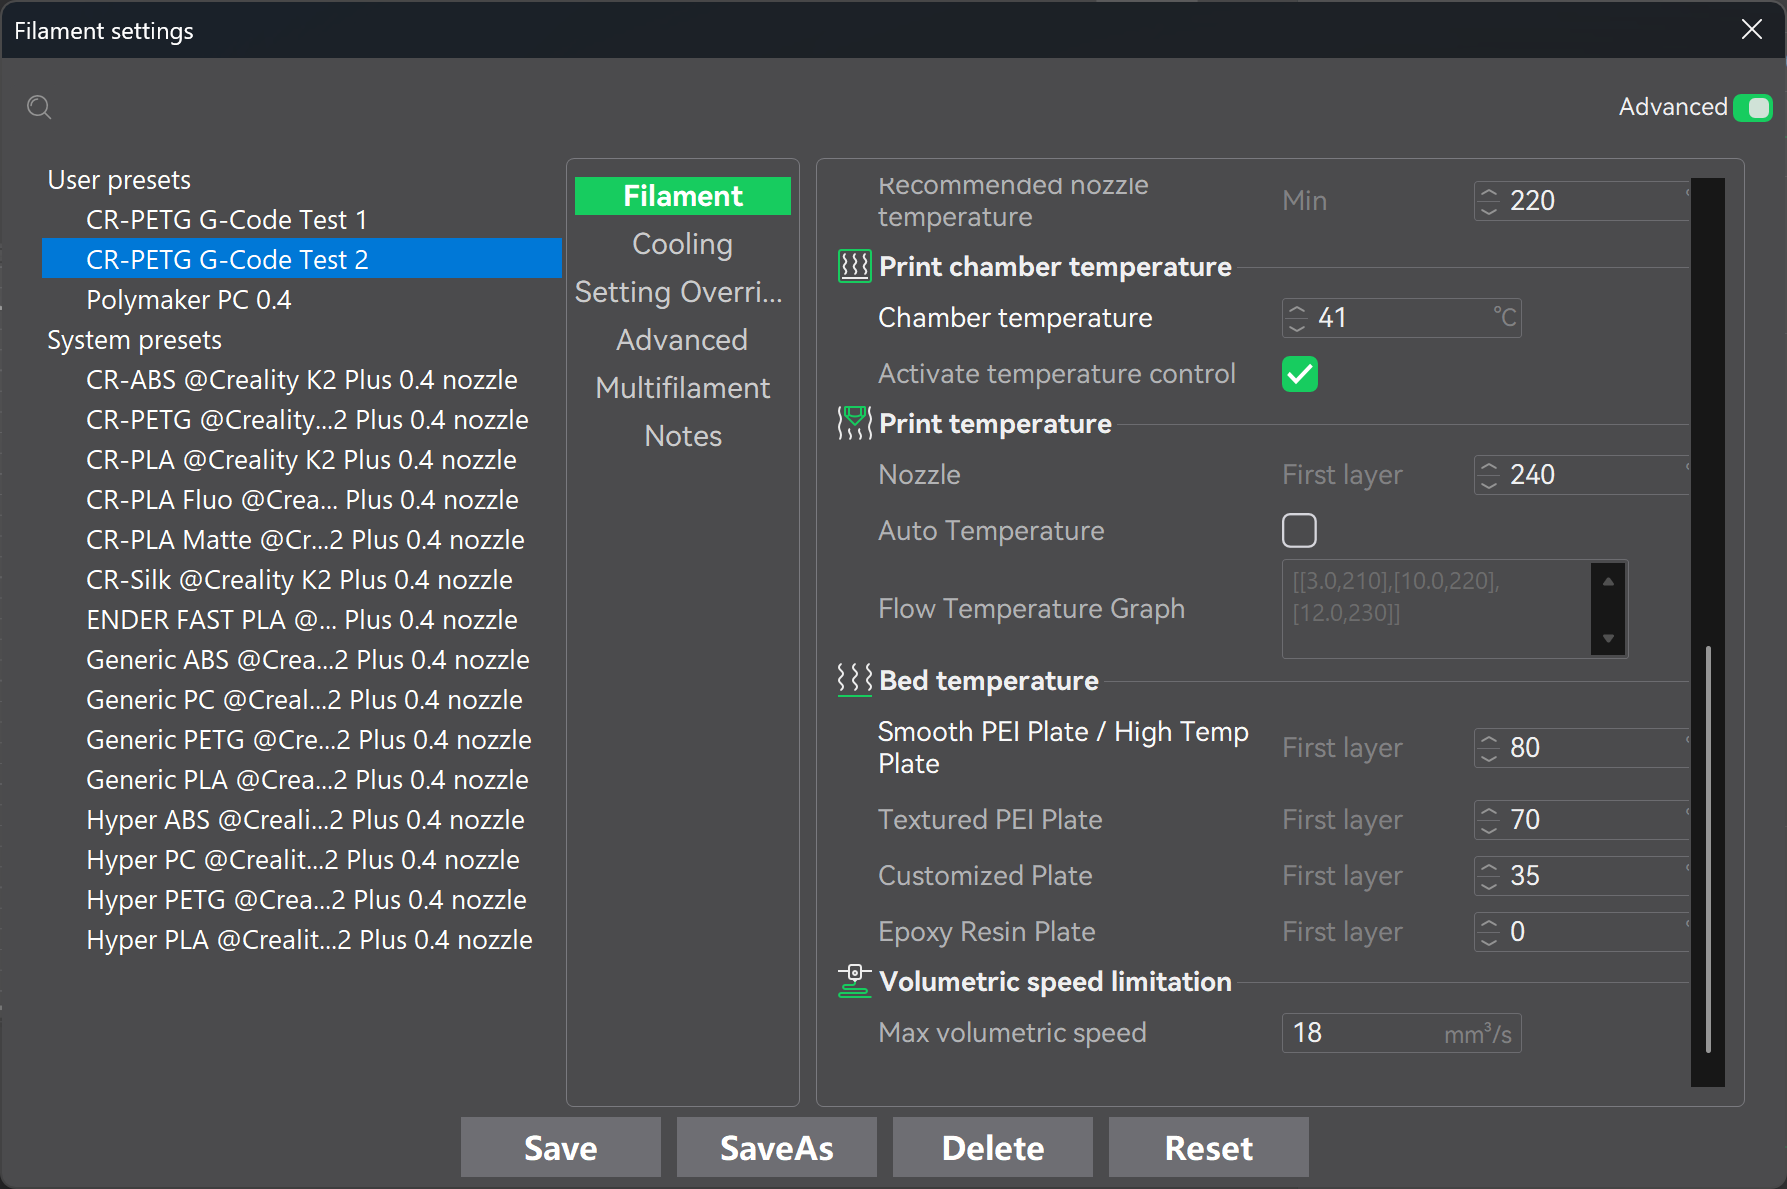Click recommended nozzle Min temperature field 220
Image resolution: width=1787 pixels, height=1189 pixels.
point(1582,201)
